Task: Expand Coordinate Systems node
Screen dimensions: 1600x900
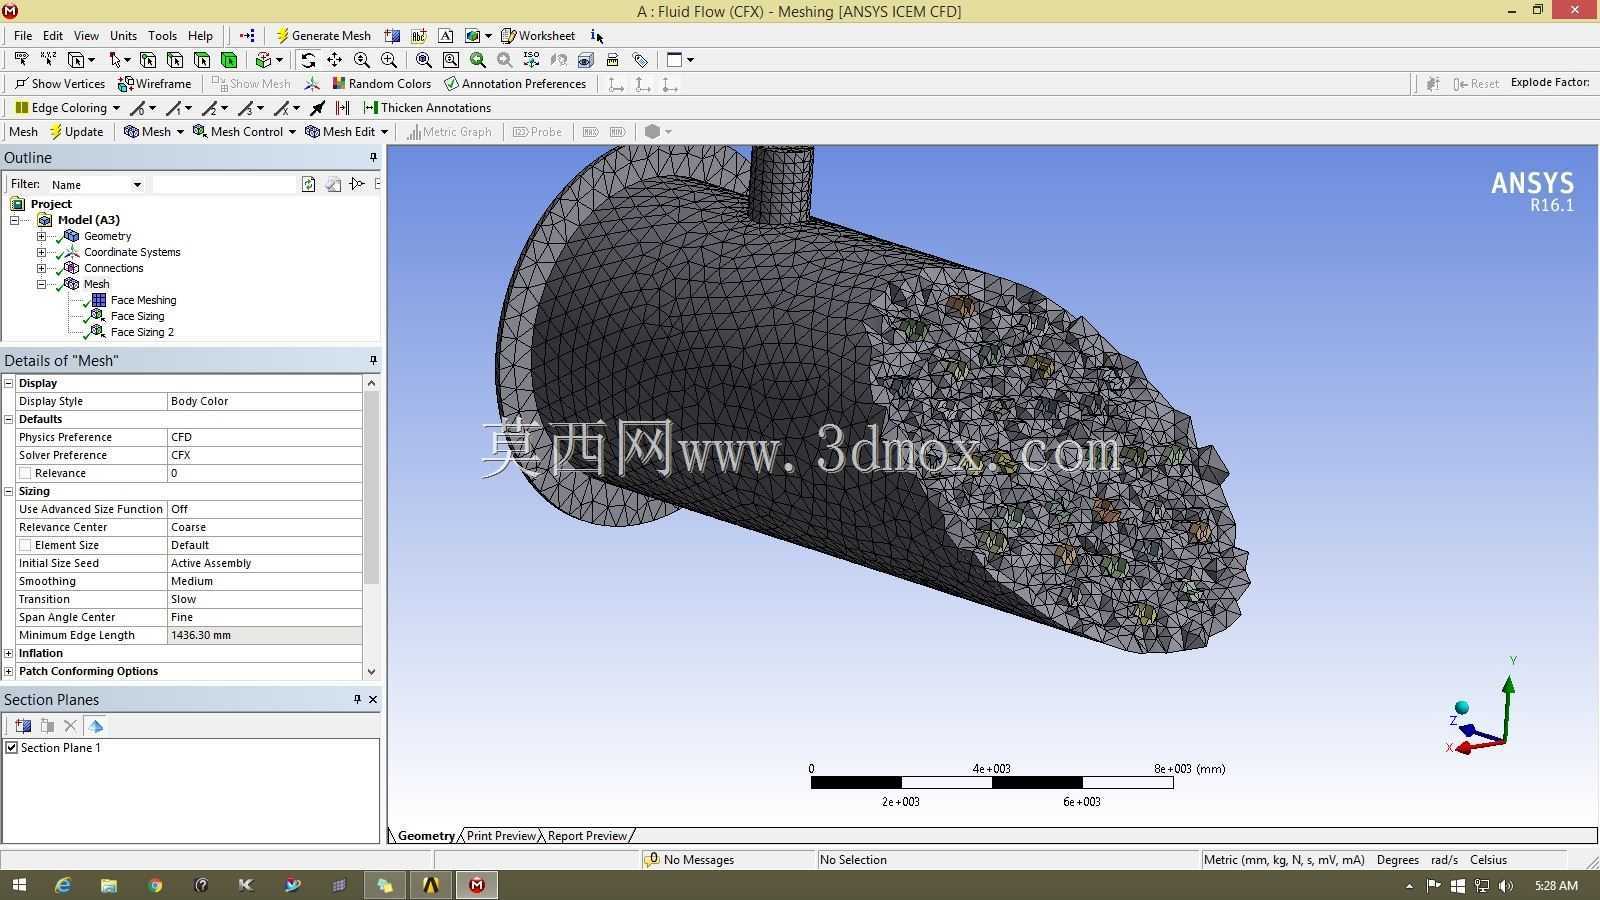Action: point(41,252)
